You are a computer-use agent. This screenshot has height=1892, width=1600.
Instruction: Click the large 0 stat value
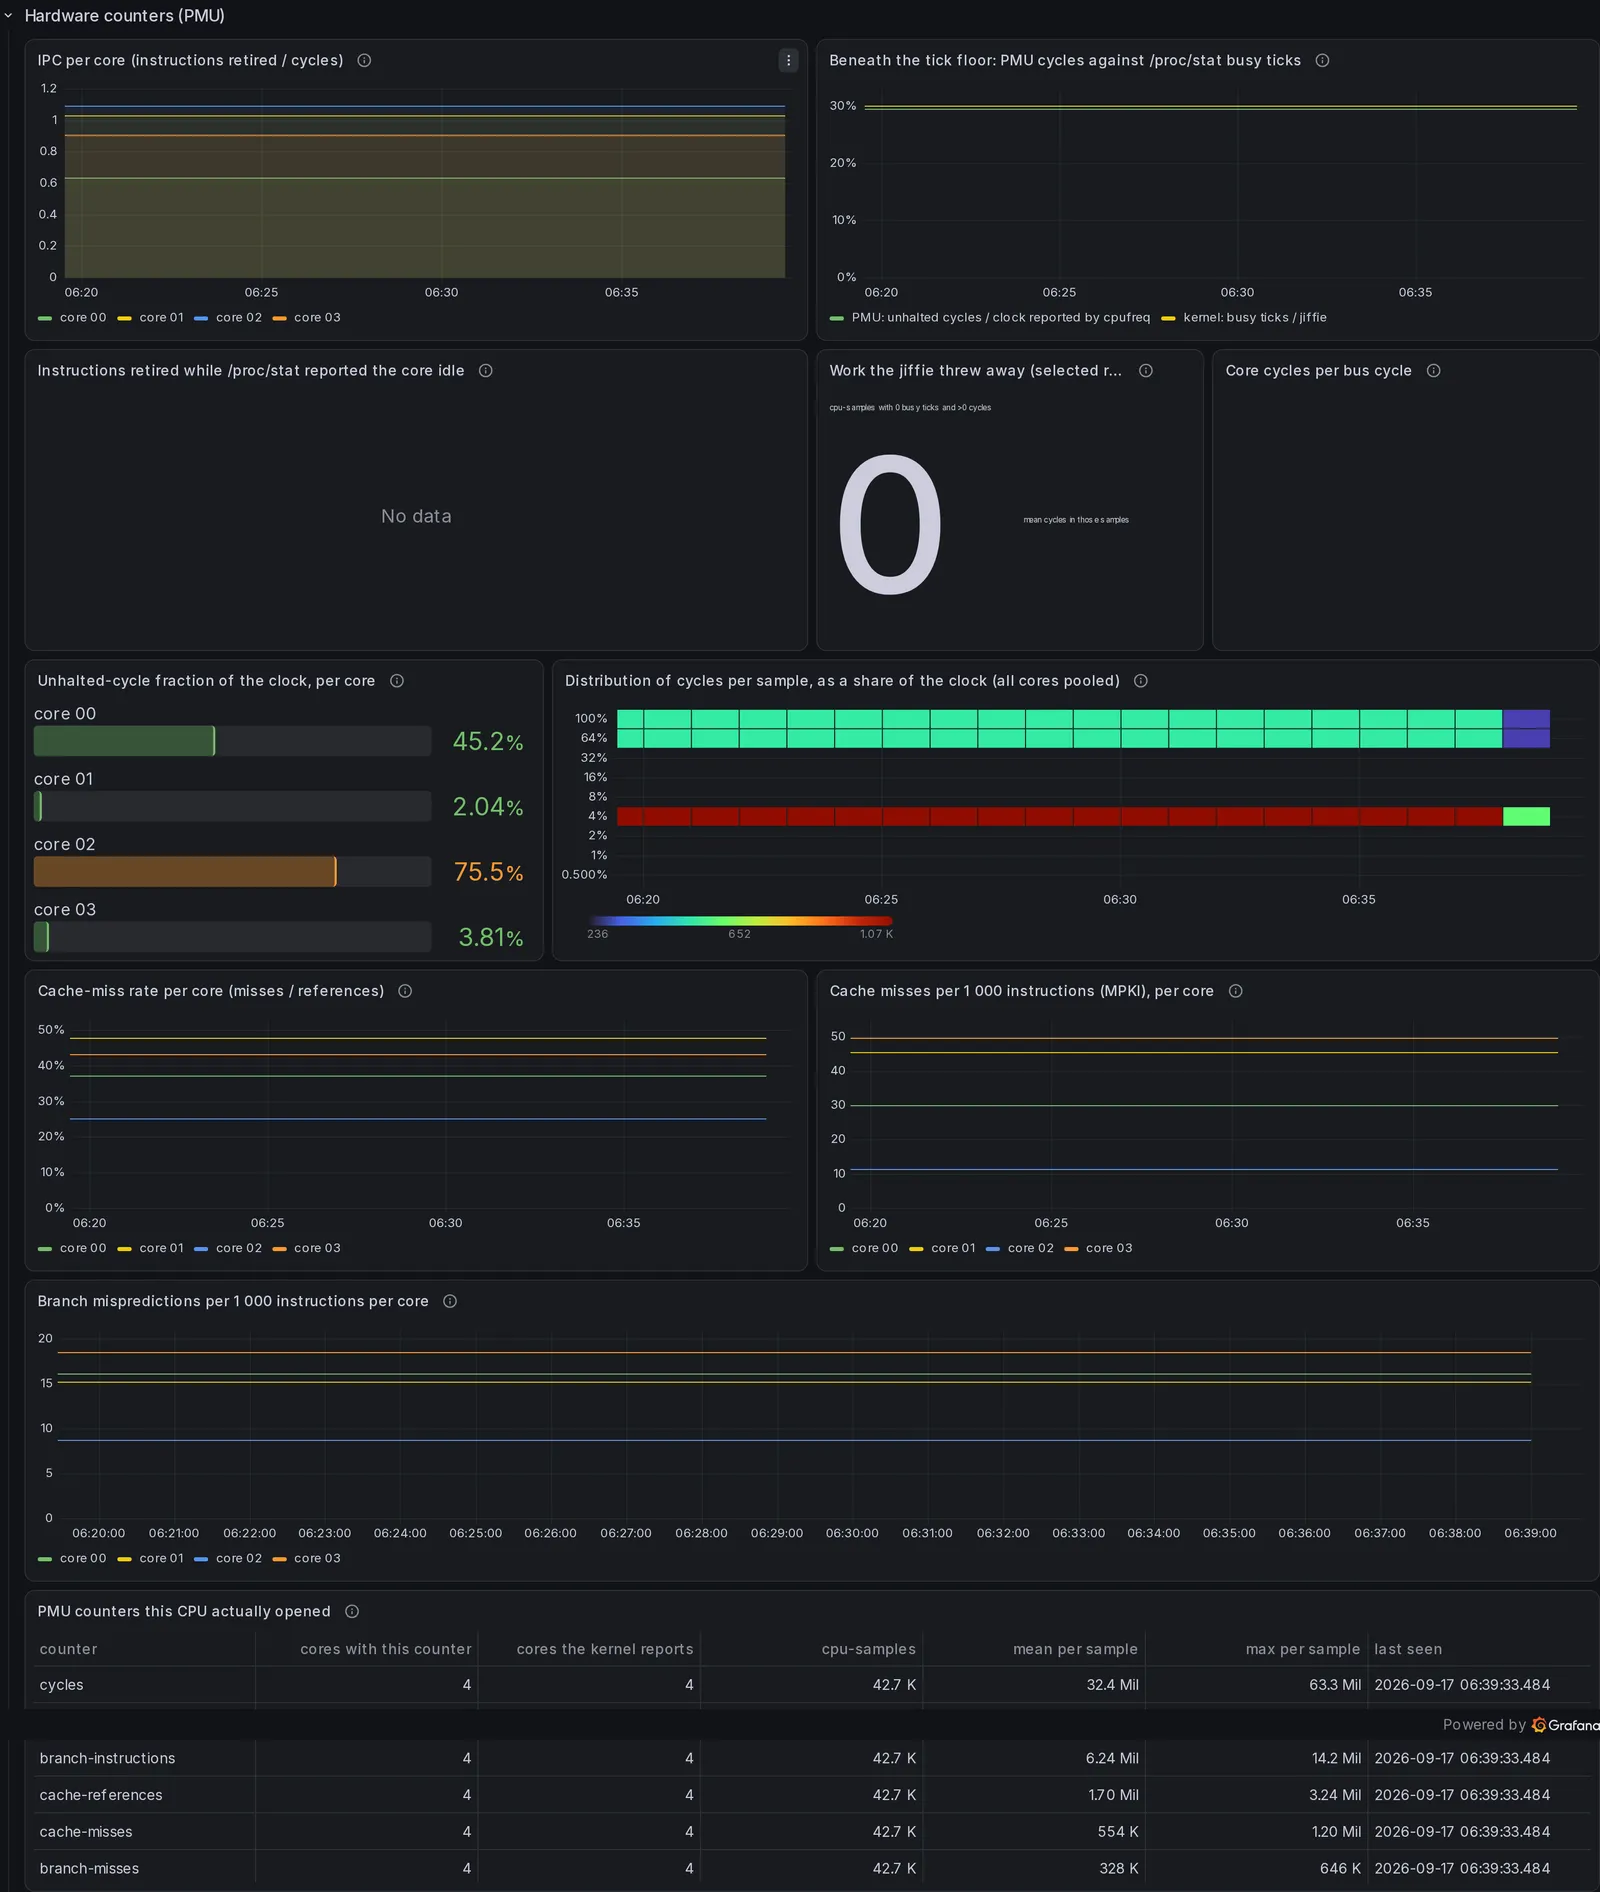pos(890,523)
